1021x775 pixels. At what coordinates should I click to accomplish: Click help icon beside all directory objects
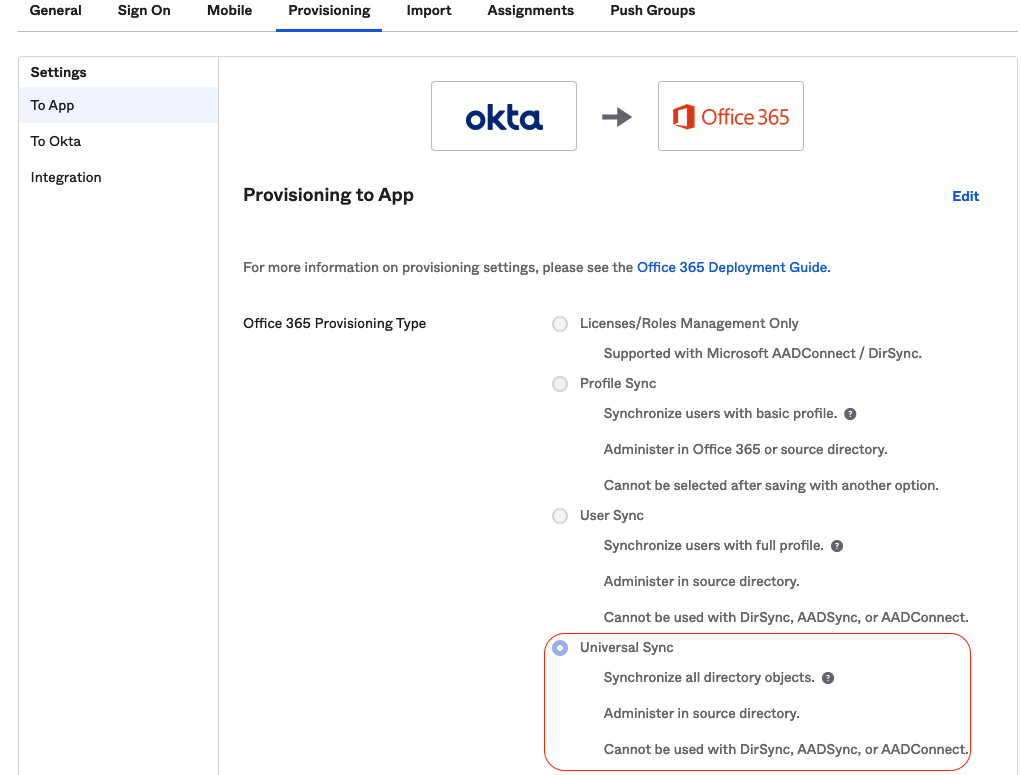click(x=828, y=678)
